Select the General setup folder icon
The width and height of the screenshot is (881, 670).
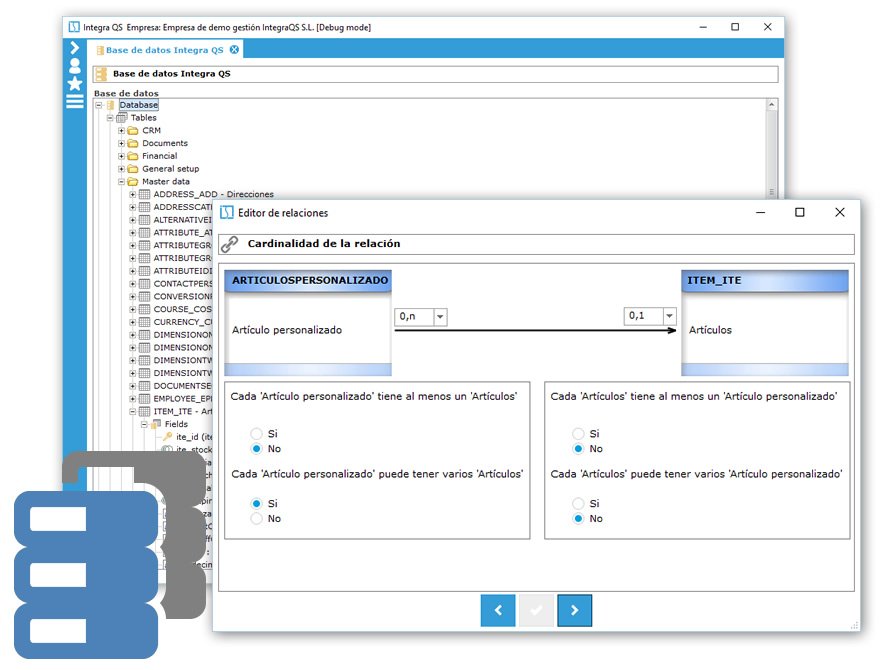133,169
